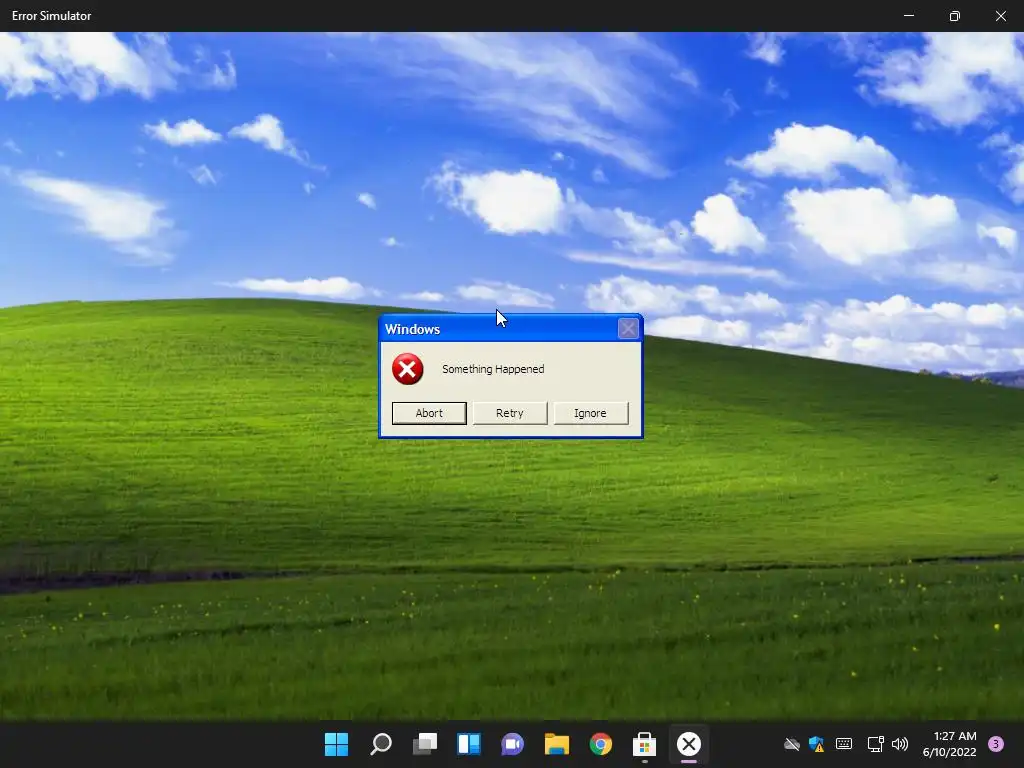Click the Retry button
Image resolution: width=1024 pixels, height=768 pixels.
(510, 413)
